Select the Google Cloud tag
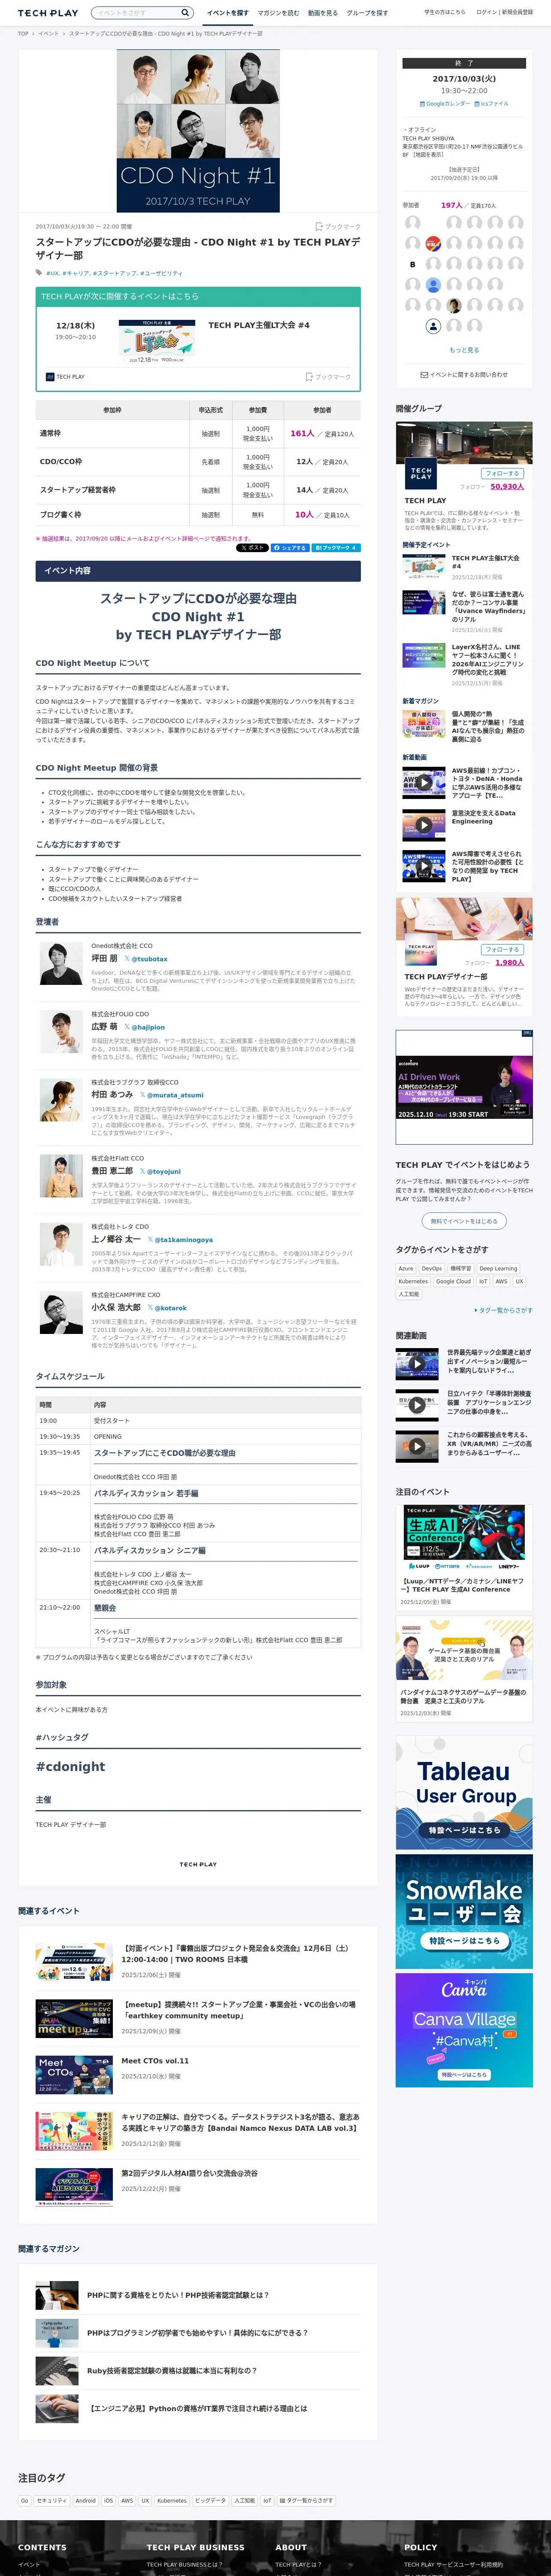Screen dimensions: 551x2576 point(453,1281)
